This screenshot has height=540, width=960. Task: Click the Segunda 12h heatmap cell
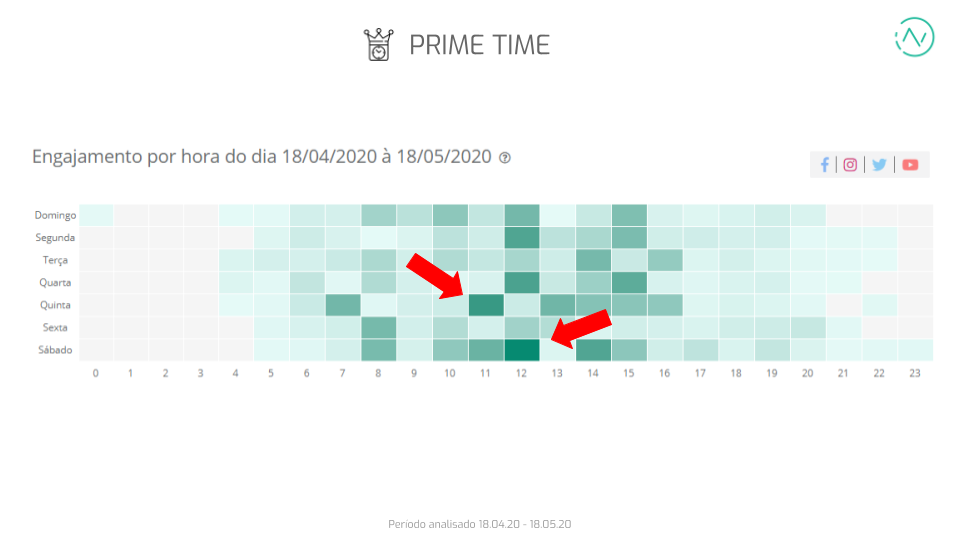522,238
